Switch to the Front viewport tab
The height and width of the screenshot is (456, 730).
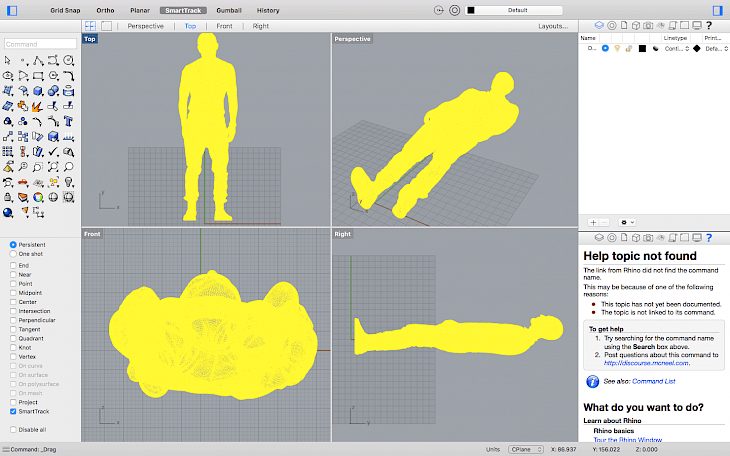224,26
